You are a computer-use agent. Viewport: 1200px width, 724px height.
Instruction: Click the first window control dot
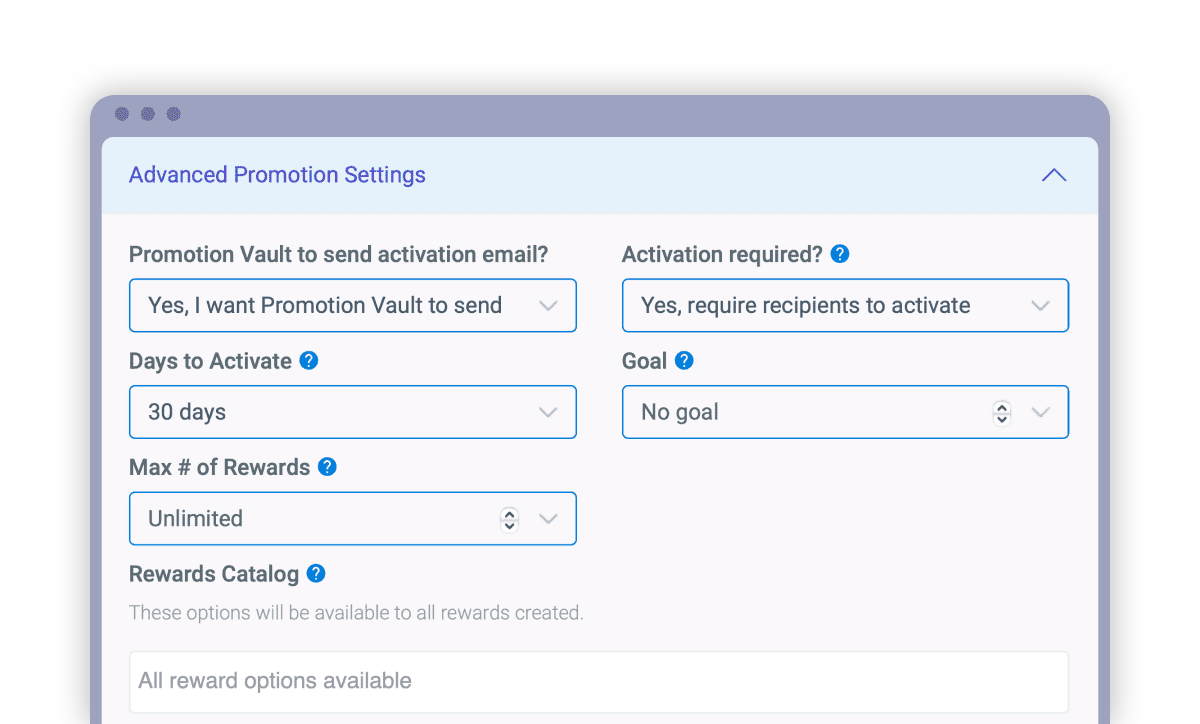(x=122, y=114)
